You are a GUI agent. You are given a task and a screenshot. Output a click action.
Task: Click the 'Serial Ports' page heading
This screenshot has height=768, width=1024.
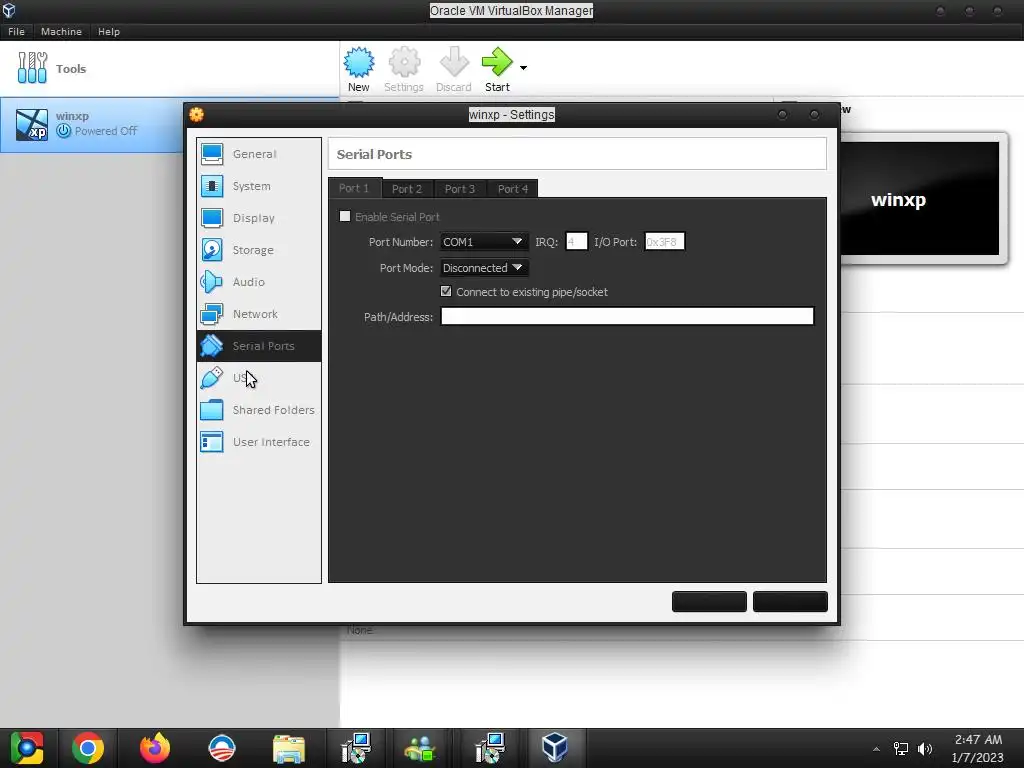(374, 155)
